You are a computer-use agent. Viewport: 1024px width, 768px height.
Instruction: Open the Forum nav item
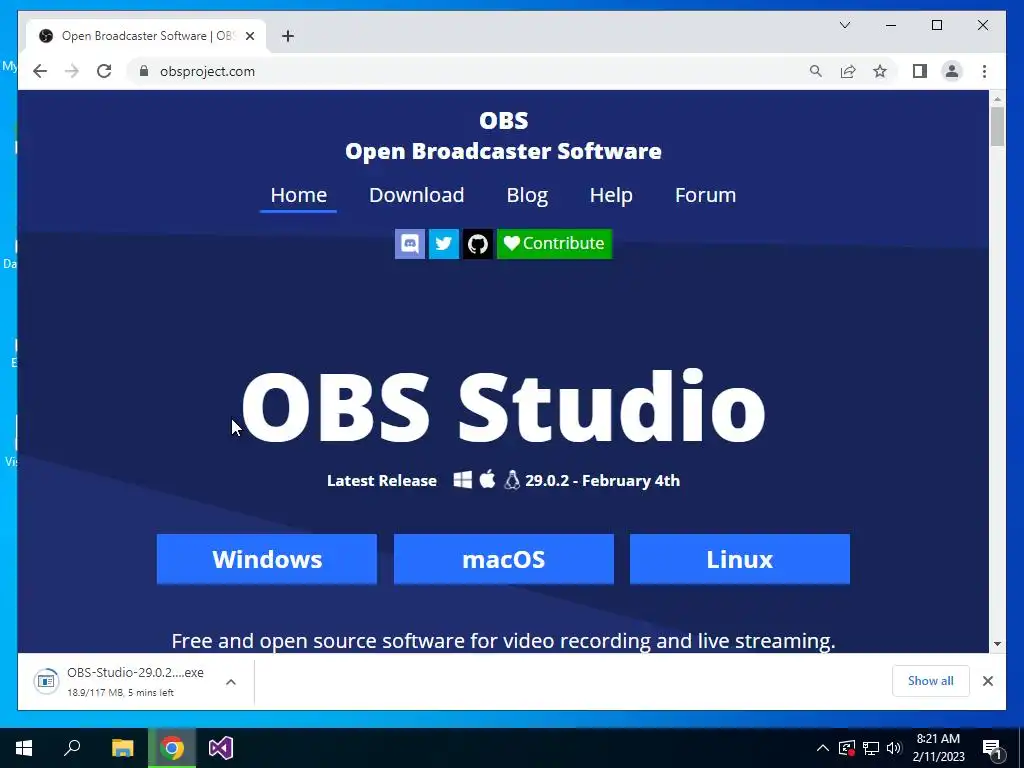pos(705,195)
